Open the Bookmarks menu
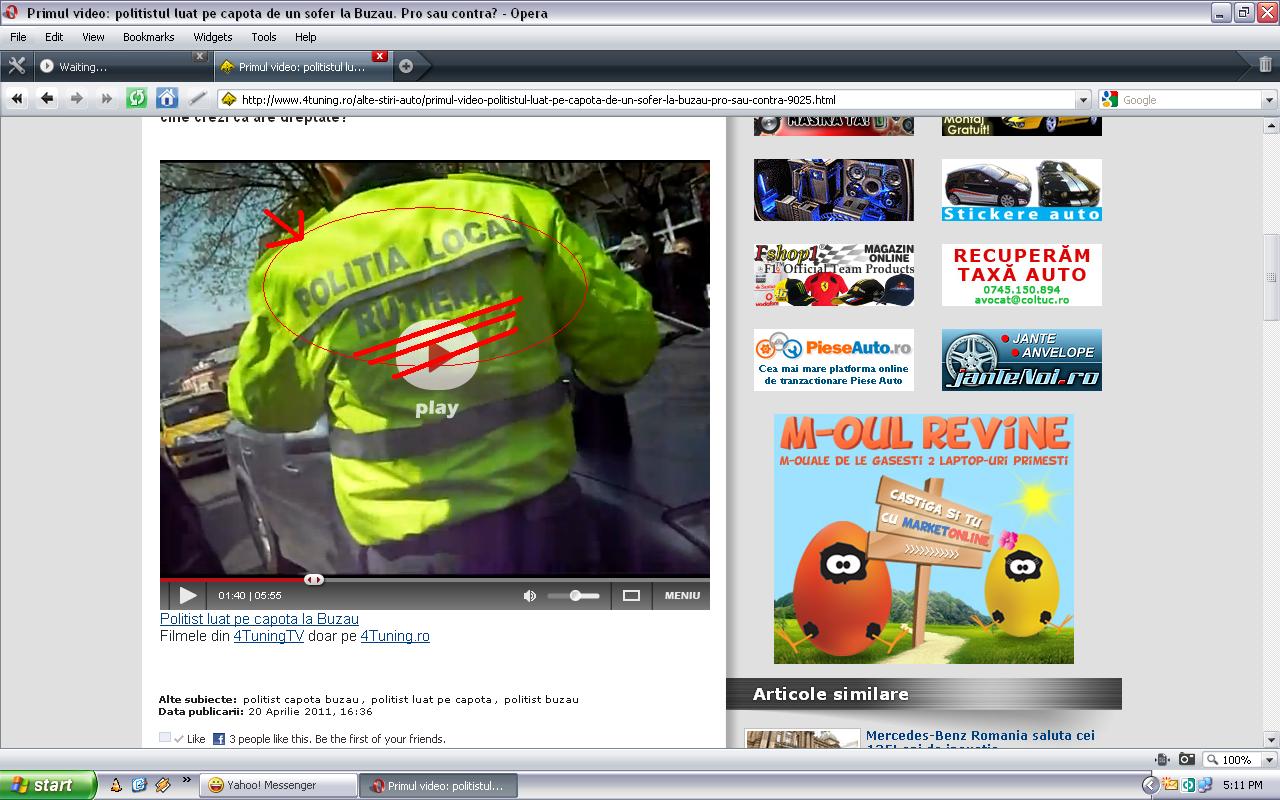Viewport: 1280px width, 800px height. (148, 37)
